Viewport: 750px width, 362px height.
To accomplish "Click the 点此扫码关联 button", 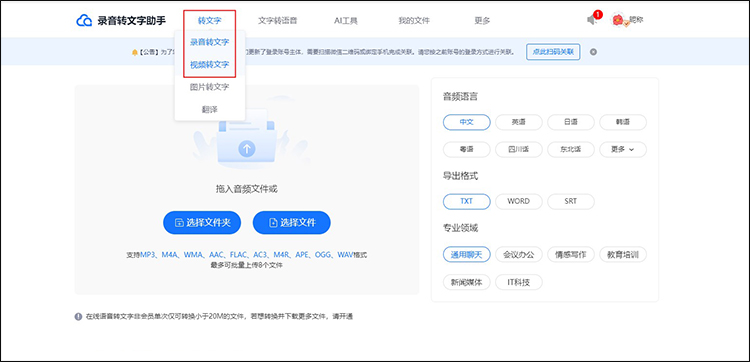I will [553, 52].
